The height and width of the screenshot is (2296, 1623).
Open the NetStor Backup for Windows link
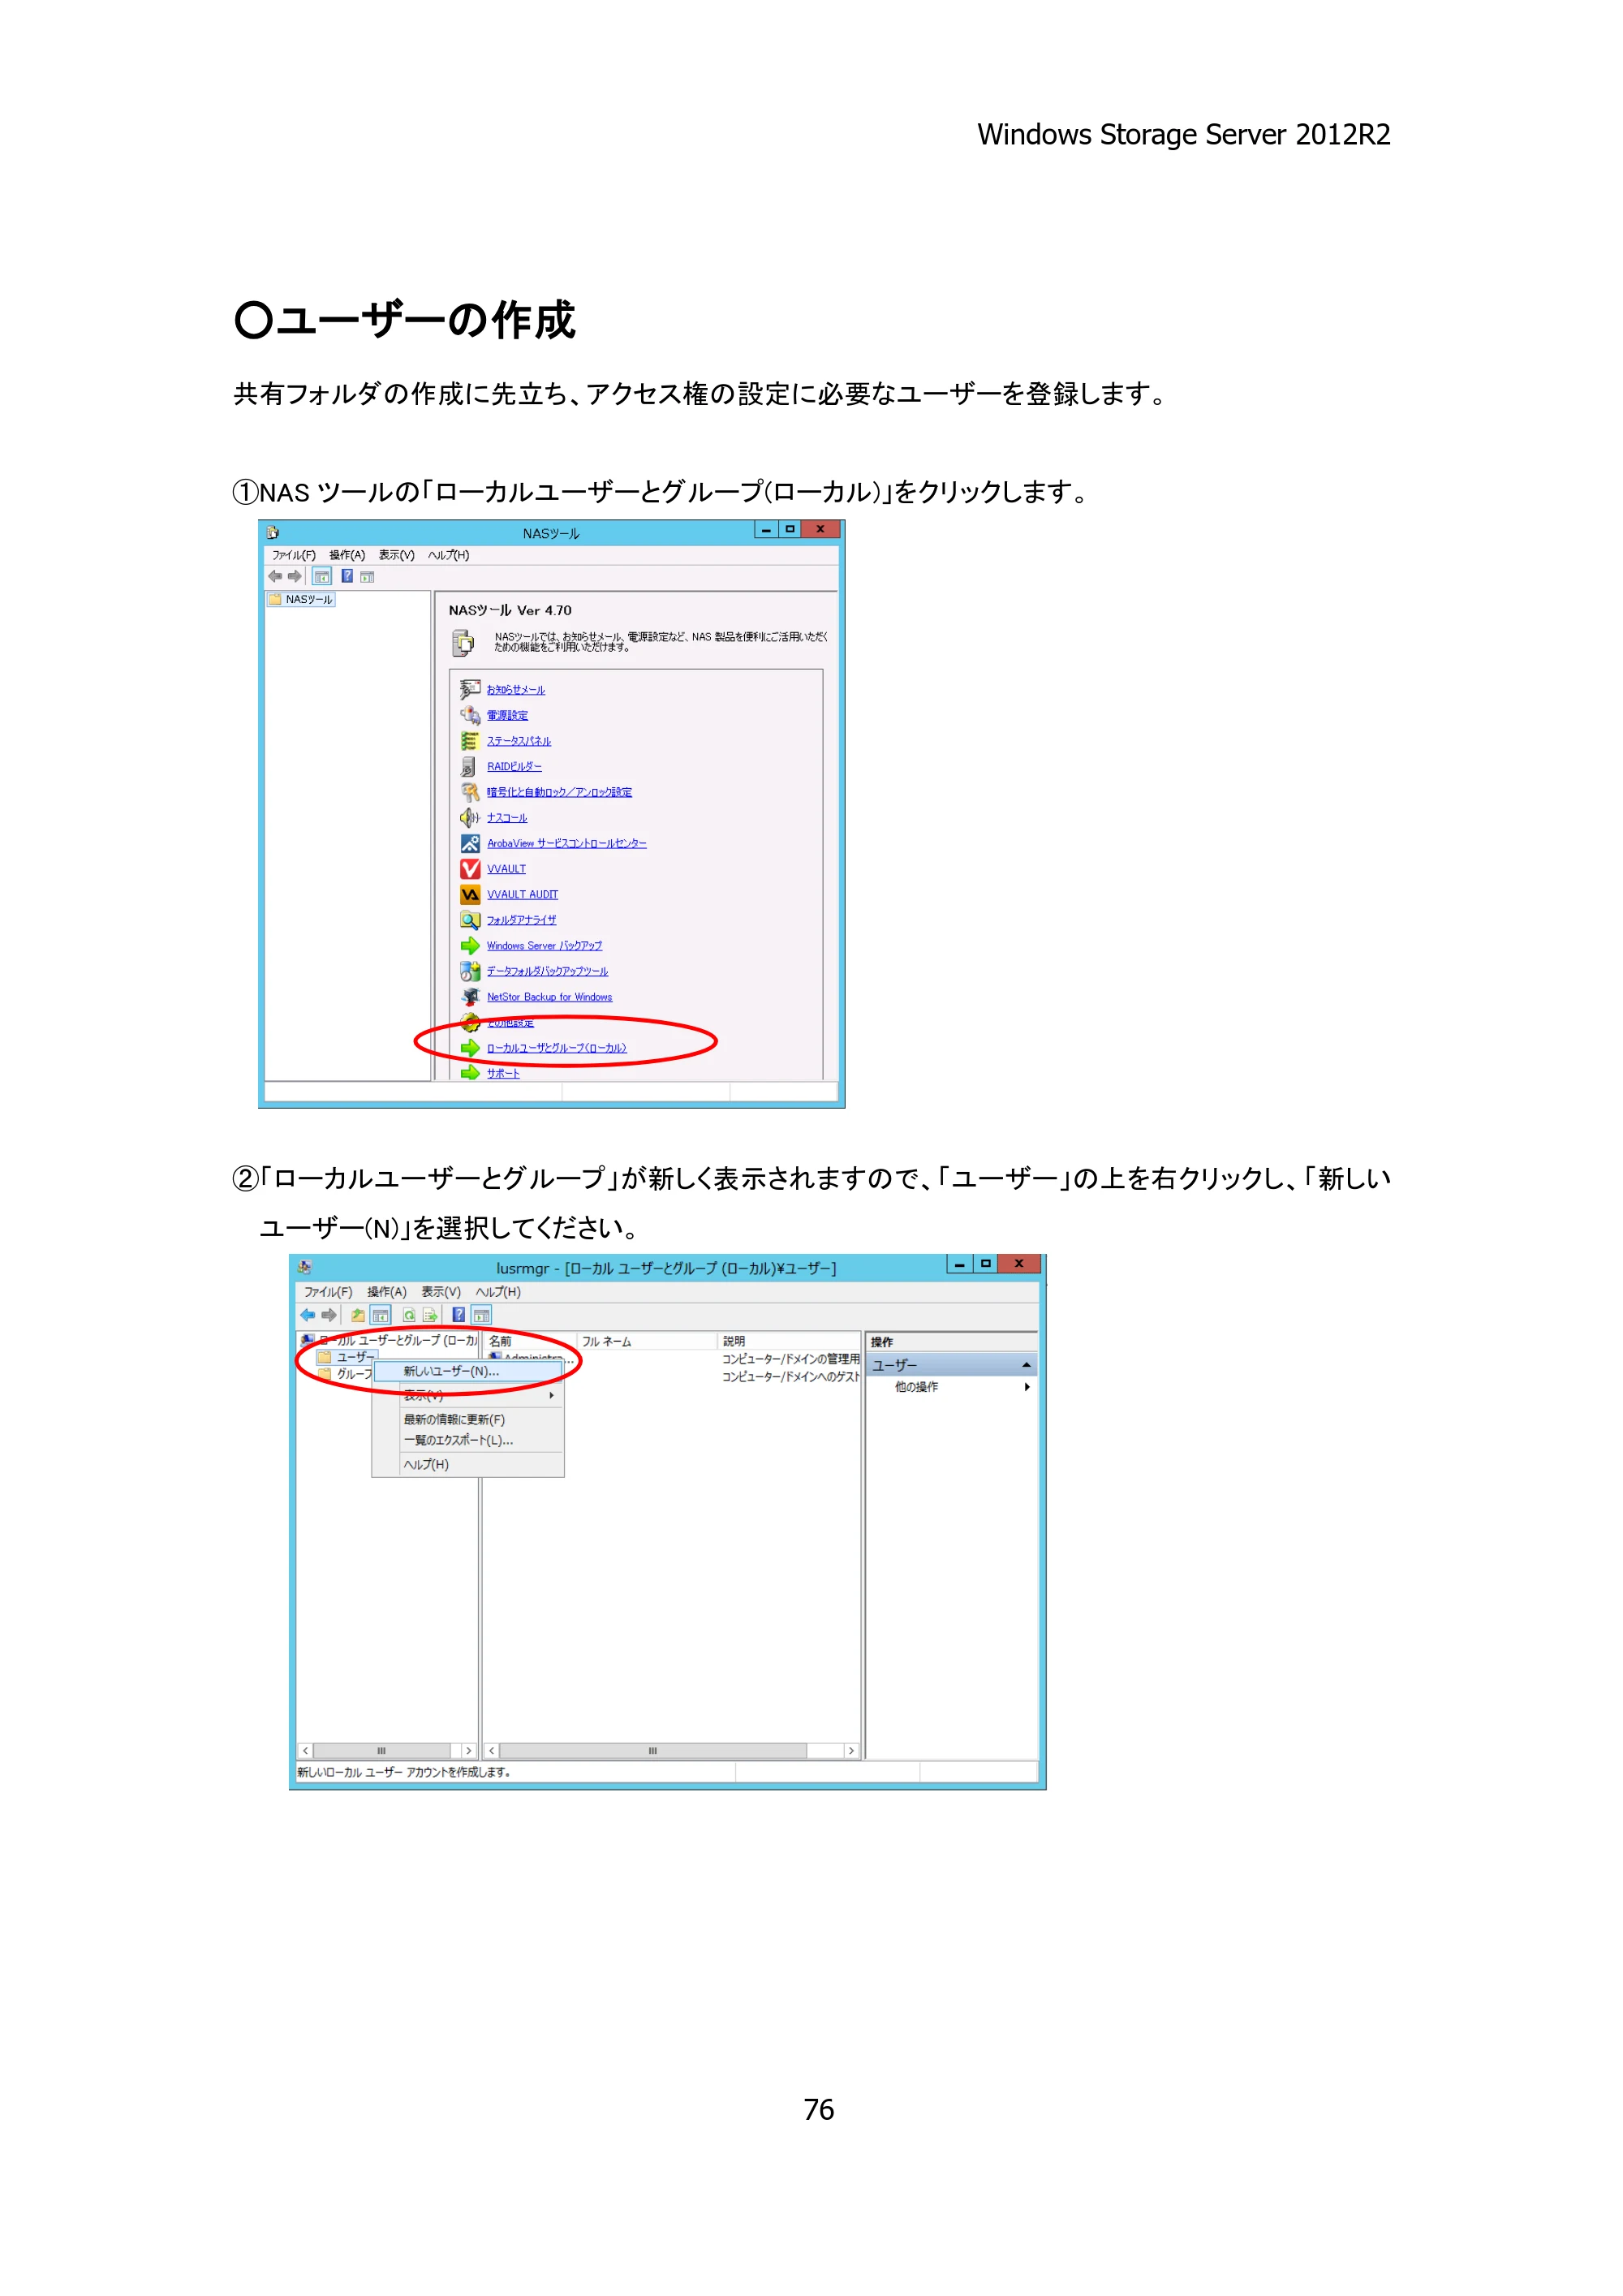coord(549,997)
